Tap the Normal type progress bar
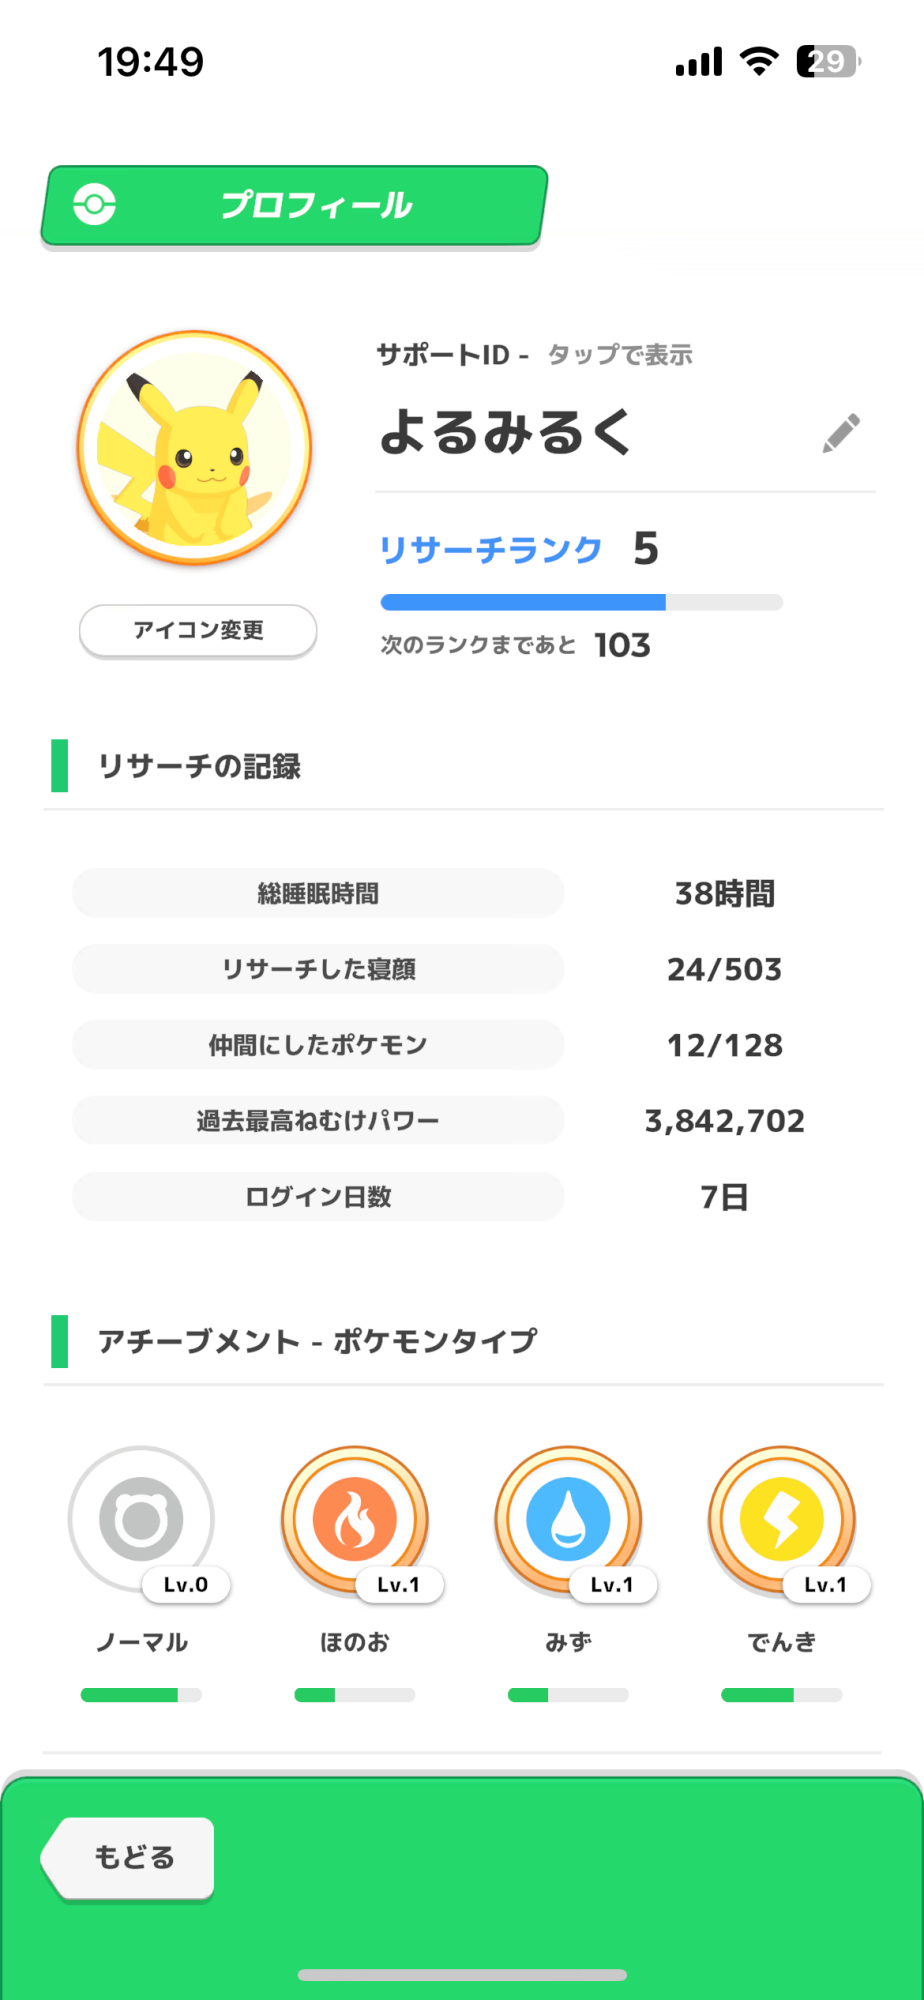924x2000 pixels. (141, 1695)
